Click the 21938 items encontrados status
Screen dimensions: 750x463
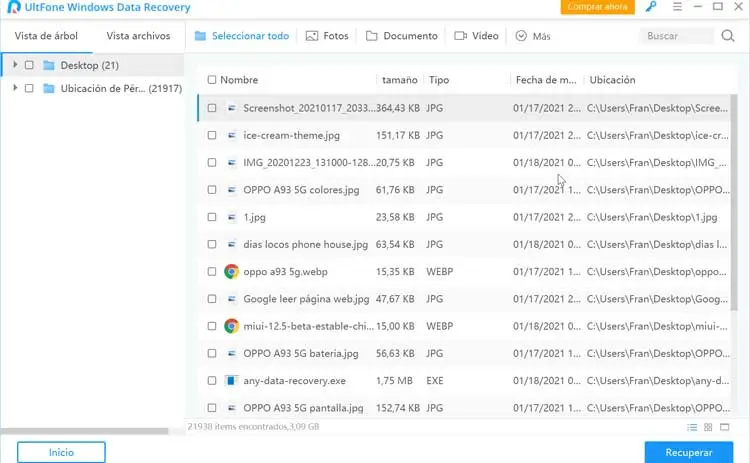point(253,427)
